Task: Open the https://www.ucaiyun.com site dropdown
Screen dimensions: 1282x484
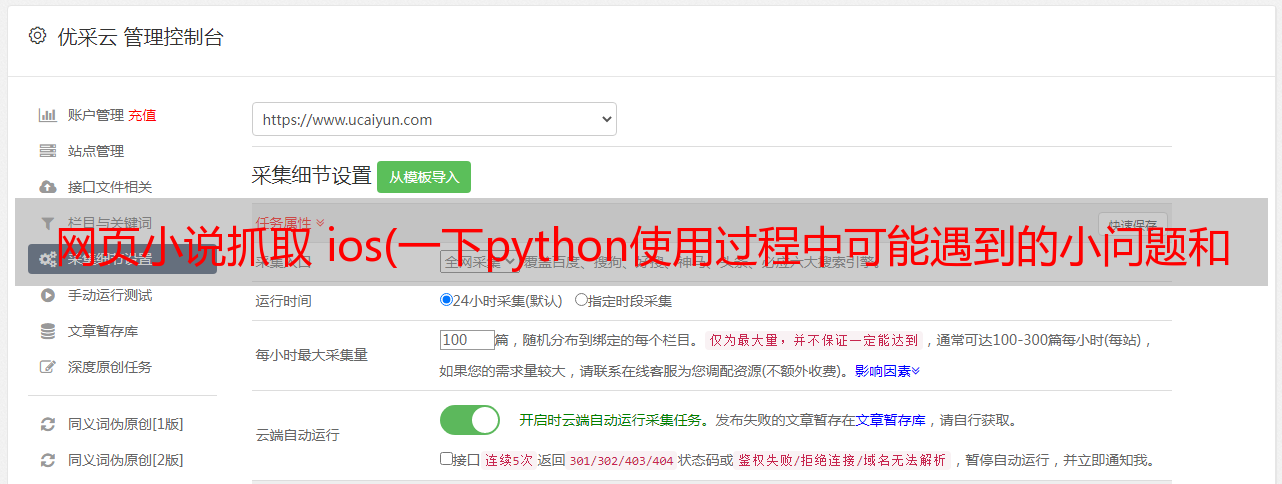Action: point(434,119)
